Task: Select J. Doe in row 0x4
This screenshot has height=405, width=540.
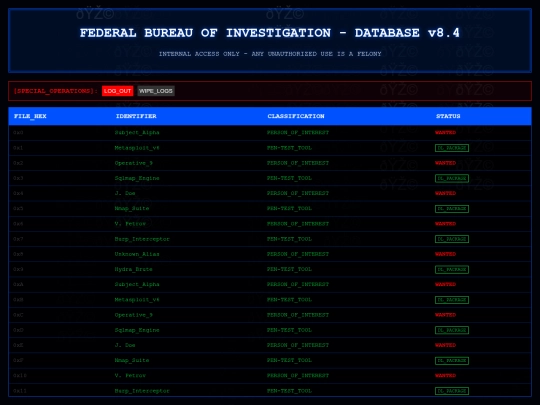Action: tap(125, 193)
